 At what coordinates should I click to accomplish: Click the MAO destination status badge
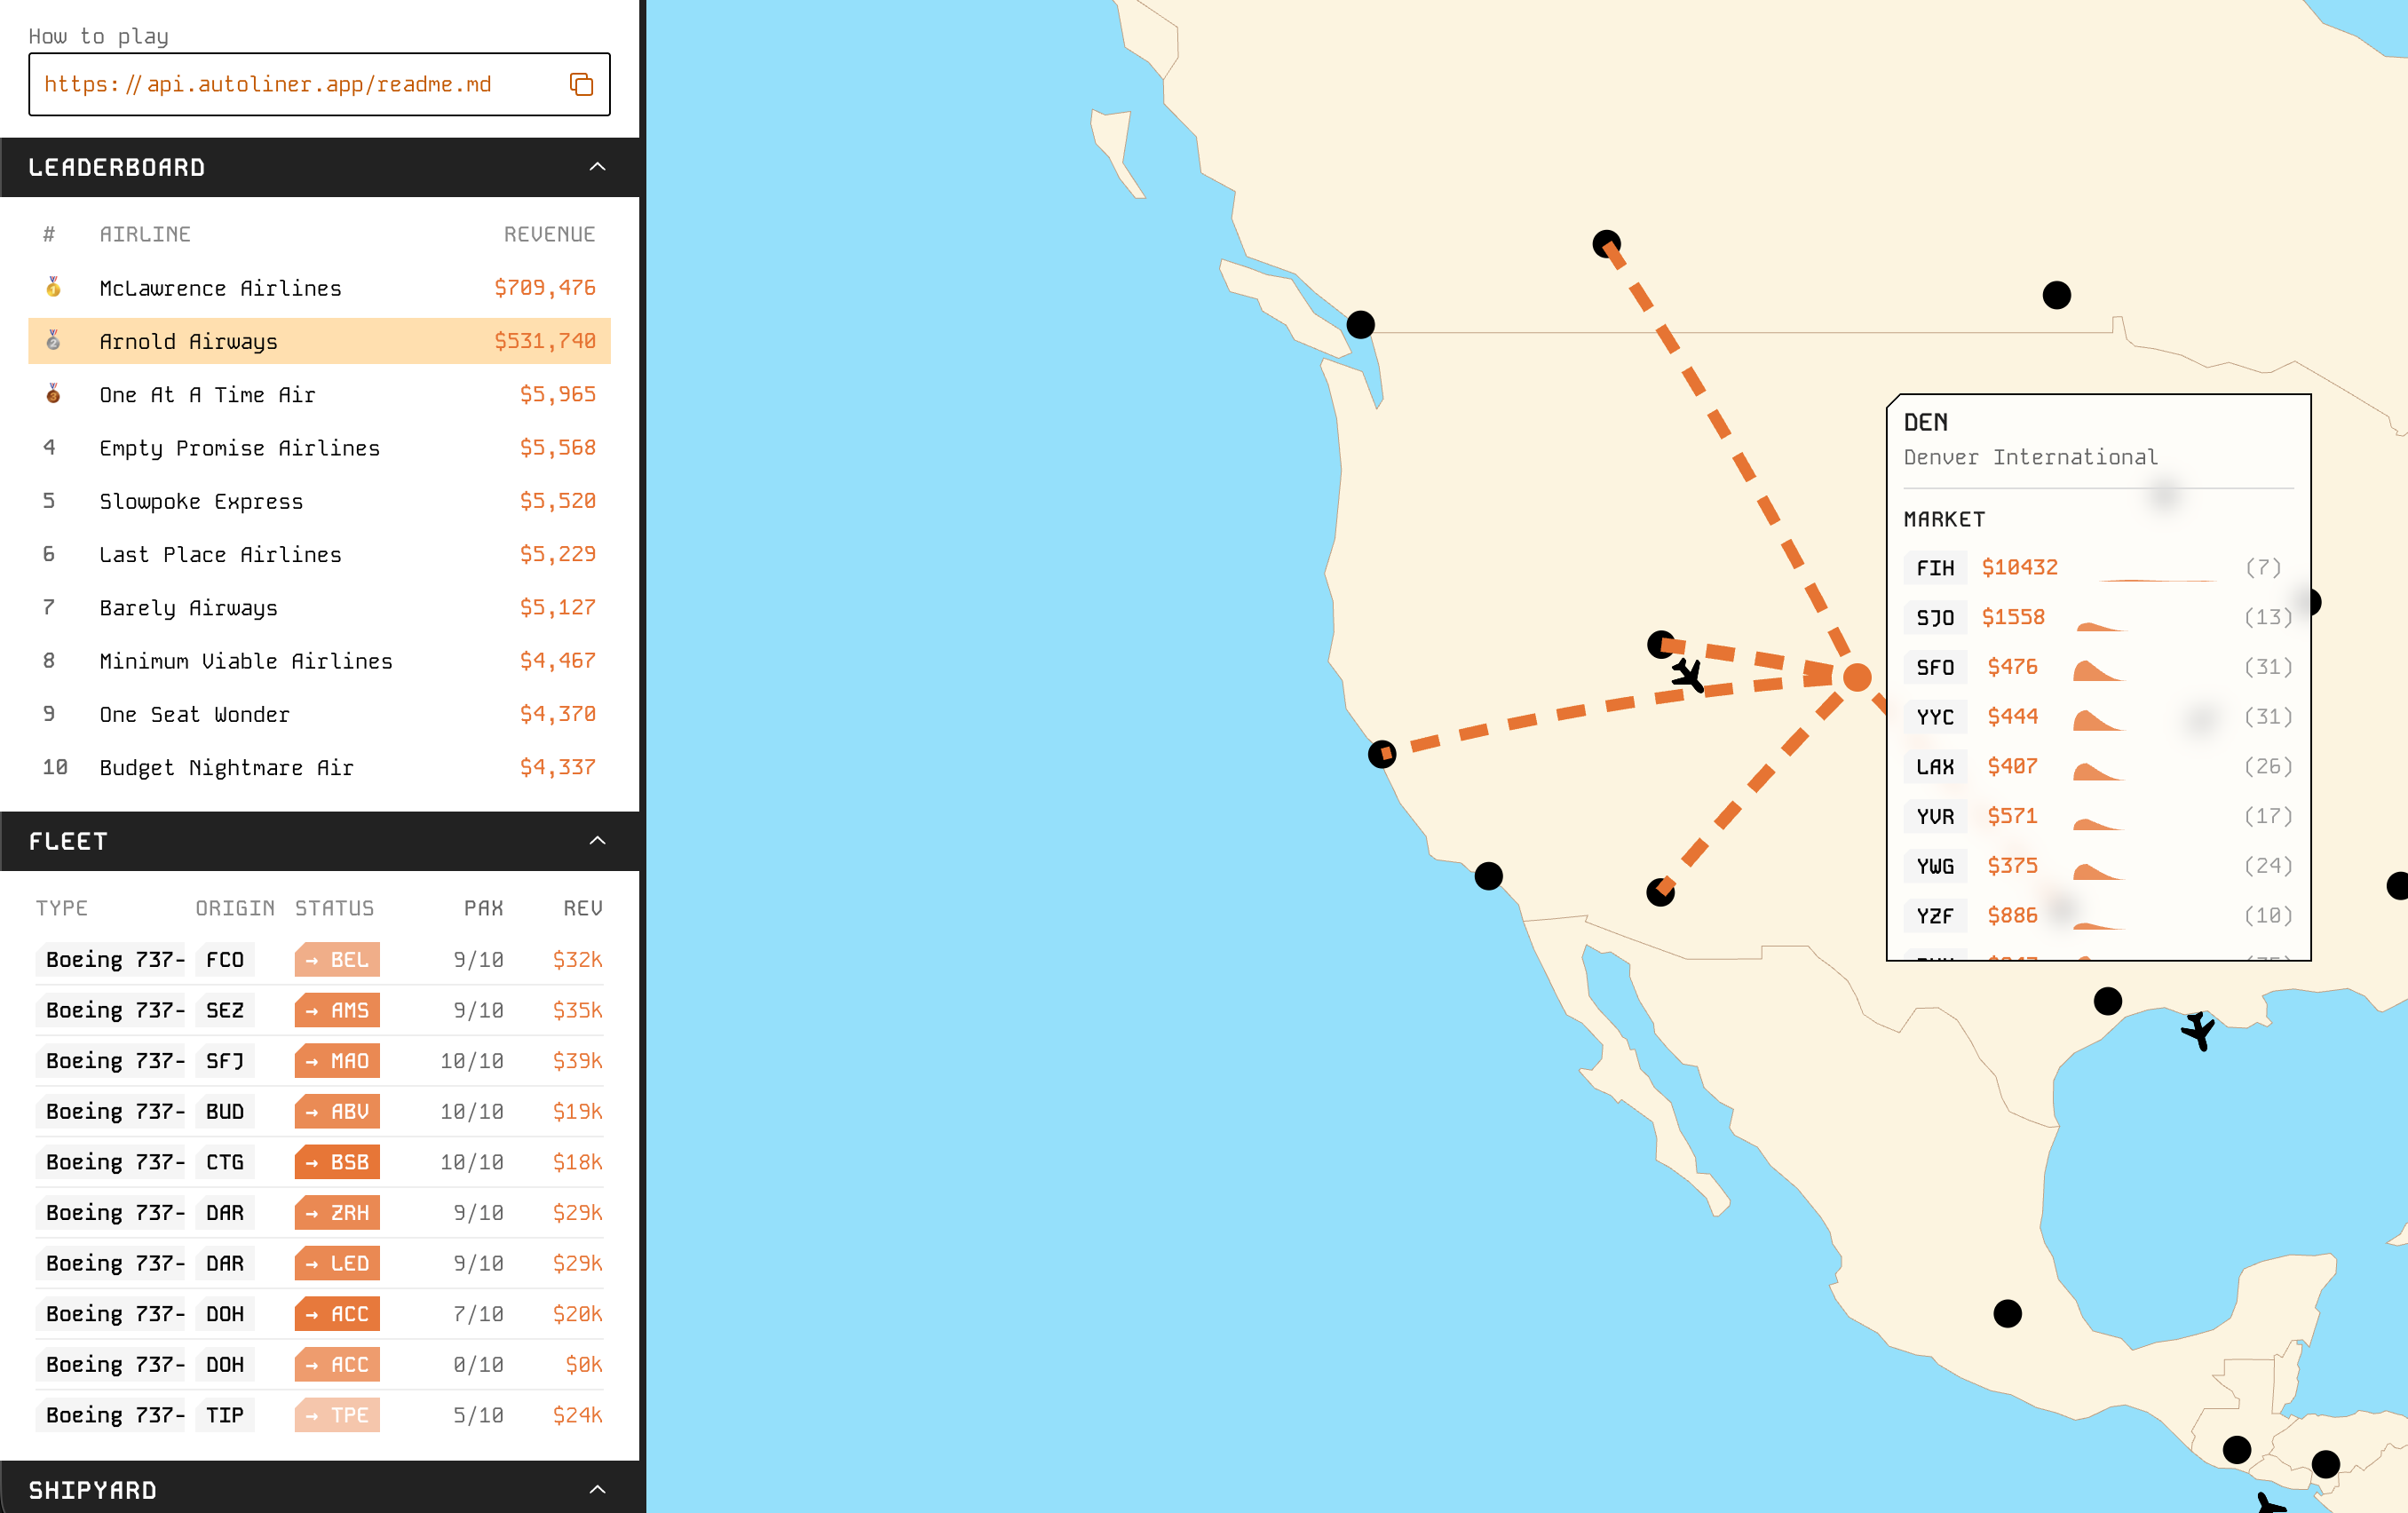337,1060
